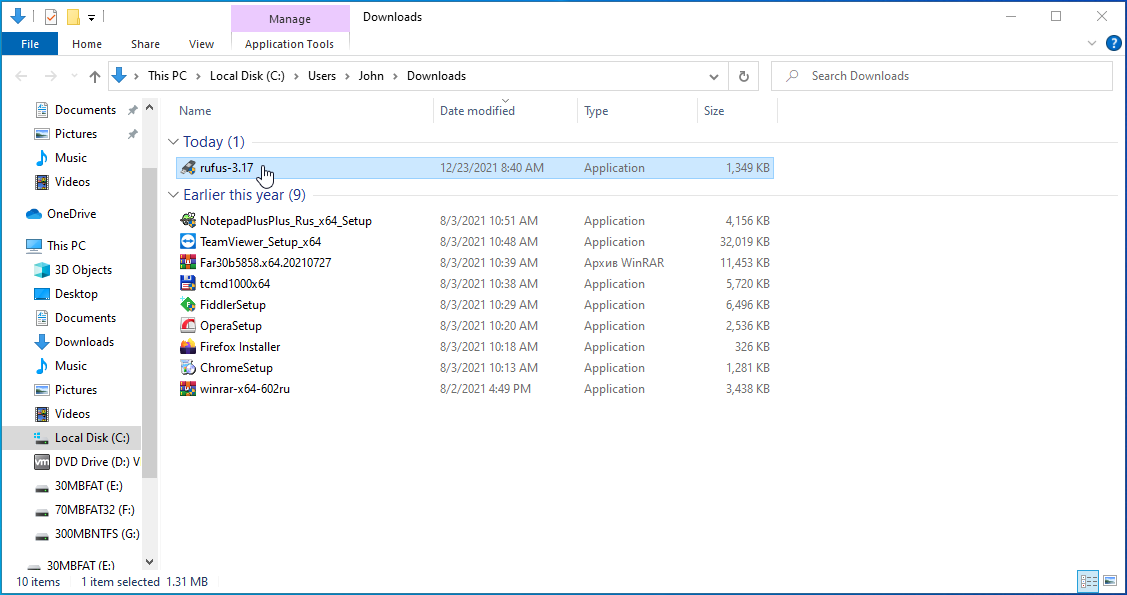This screenshot has height=595, width=1127.
Task: Click inside the Search Downloads box
Action: click(x=940, y=75)
